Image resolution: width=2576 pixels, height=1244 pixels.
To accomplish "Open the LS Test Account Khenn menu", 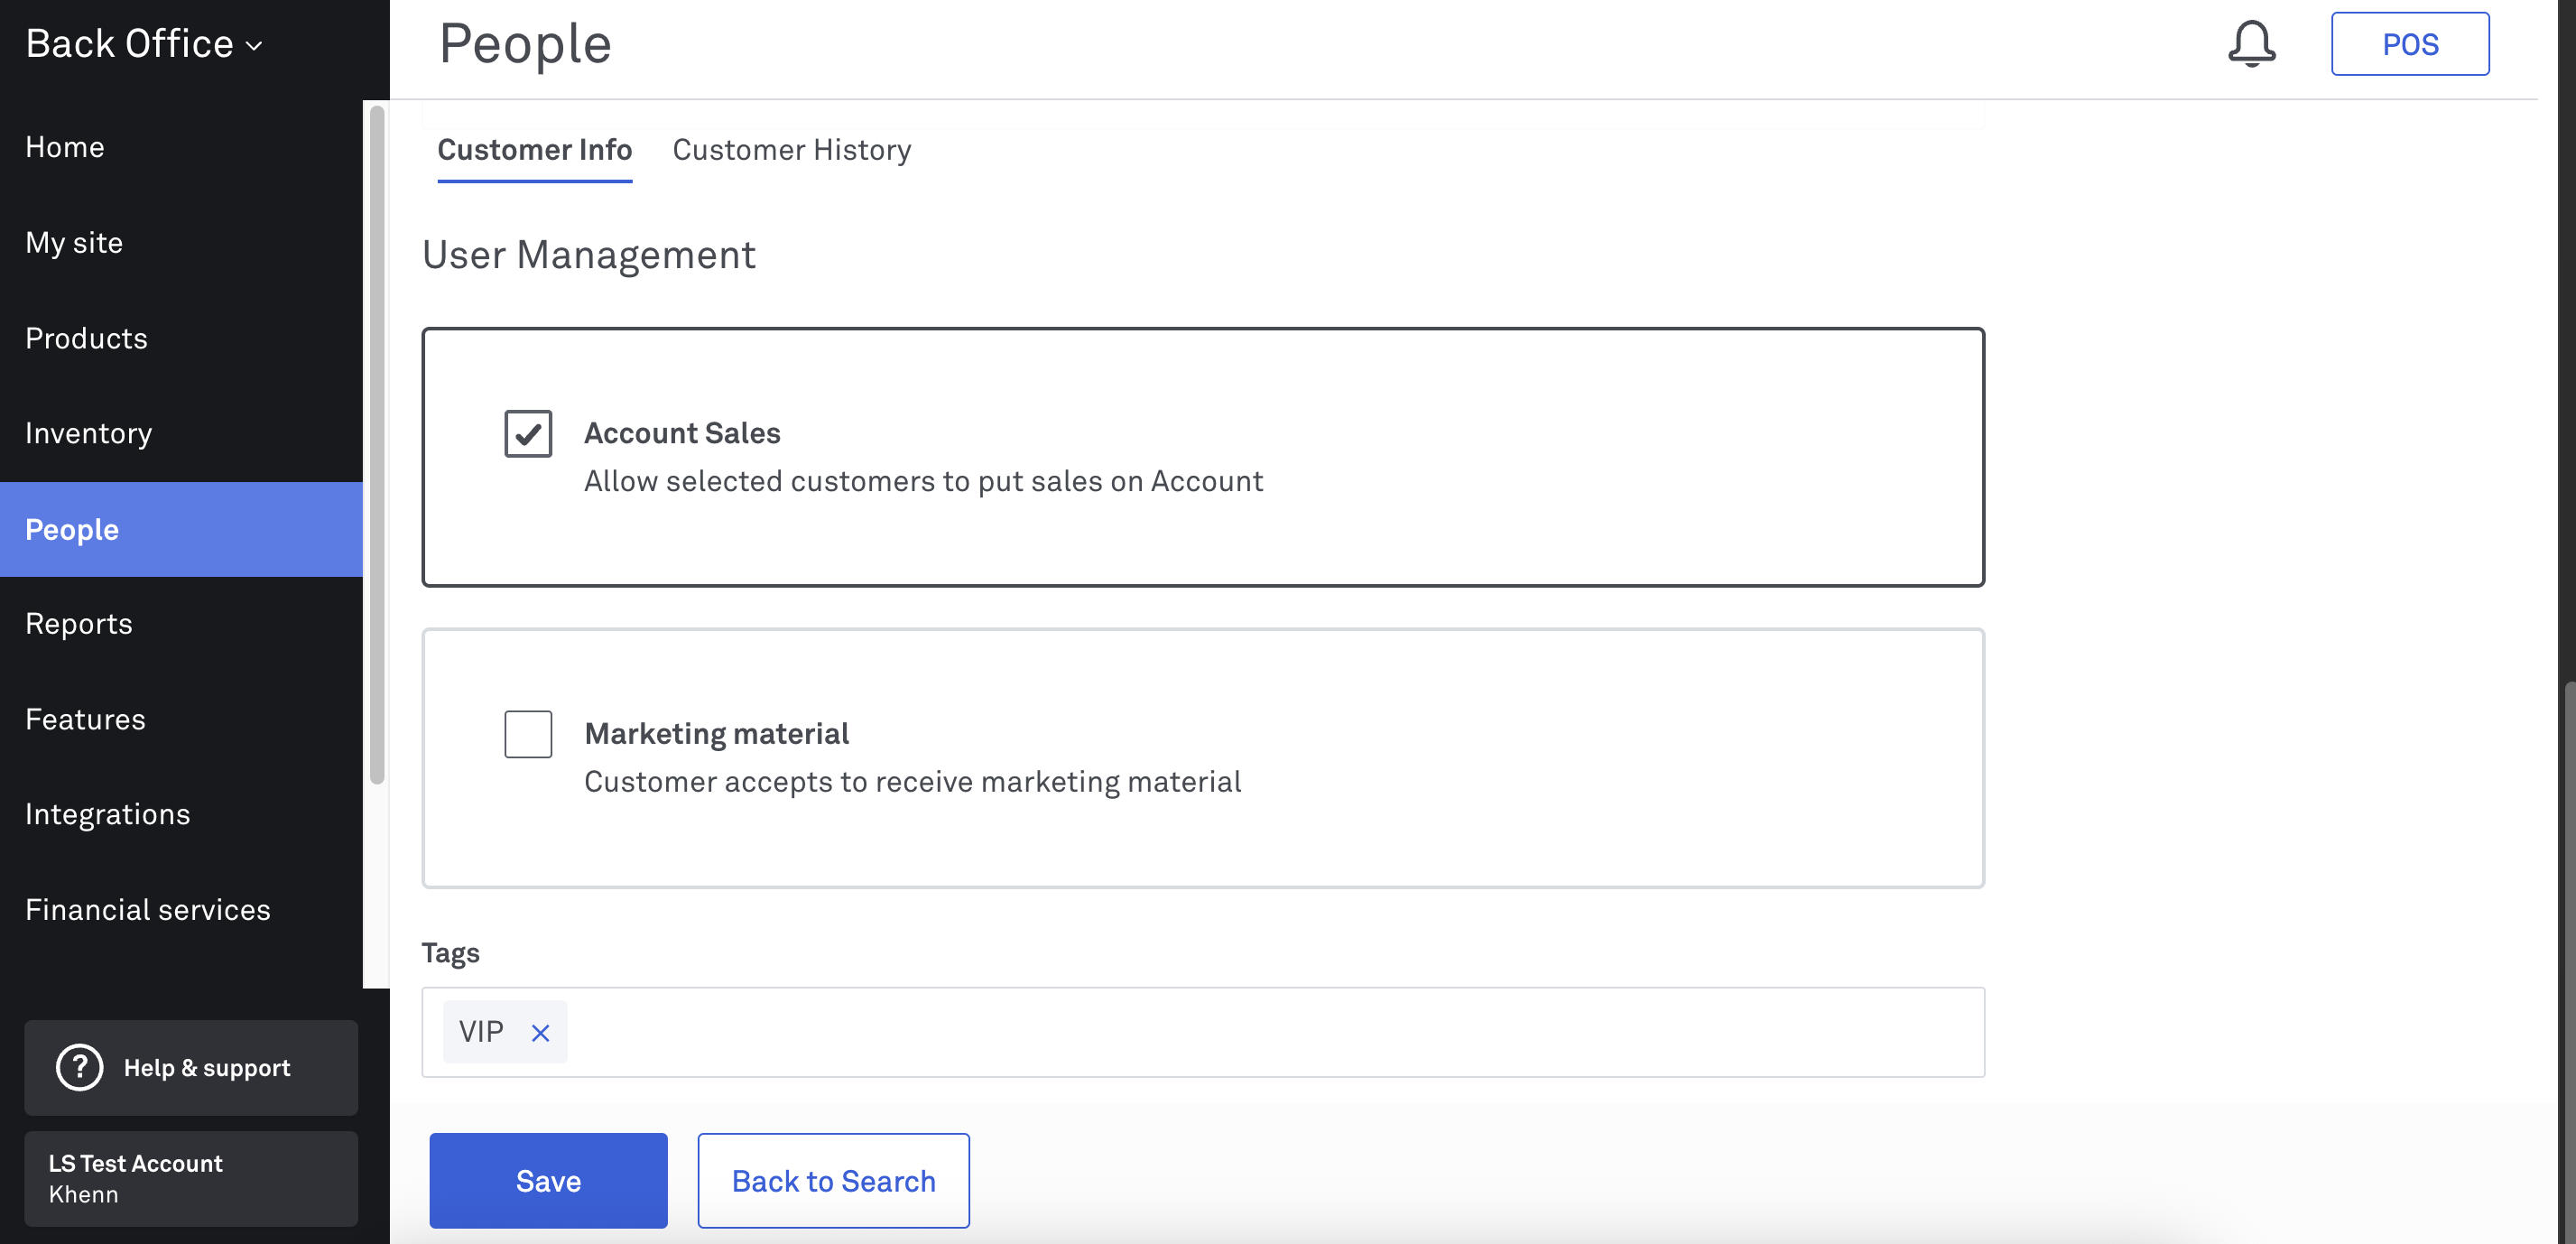I will click(x=191, y=1178).
